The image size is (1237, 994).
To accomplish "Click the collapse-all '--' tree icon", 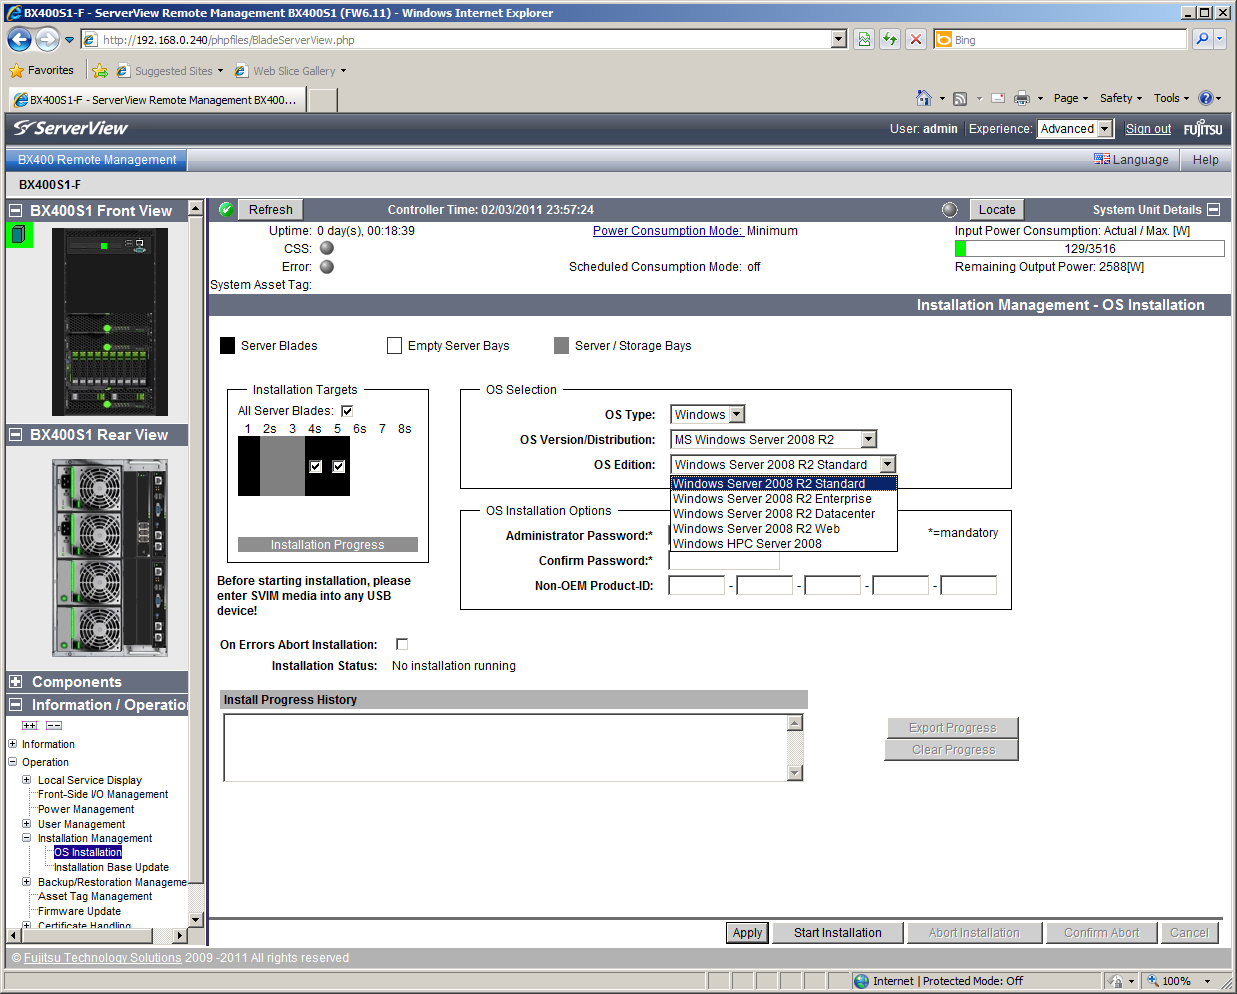I will (x=54, y=725).
